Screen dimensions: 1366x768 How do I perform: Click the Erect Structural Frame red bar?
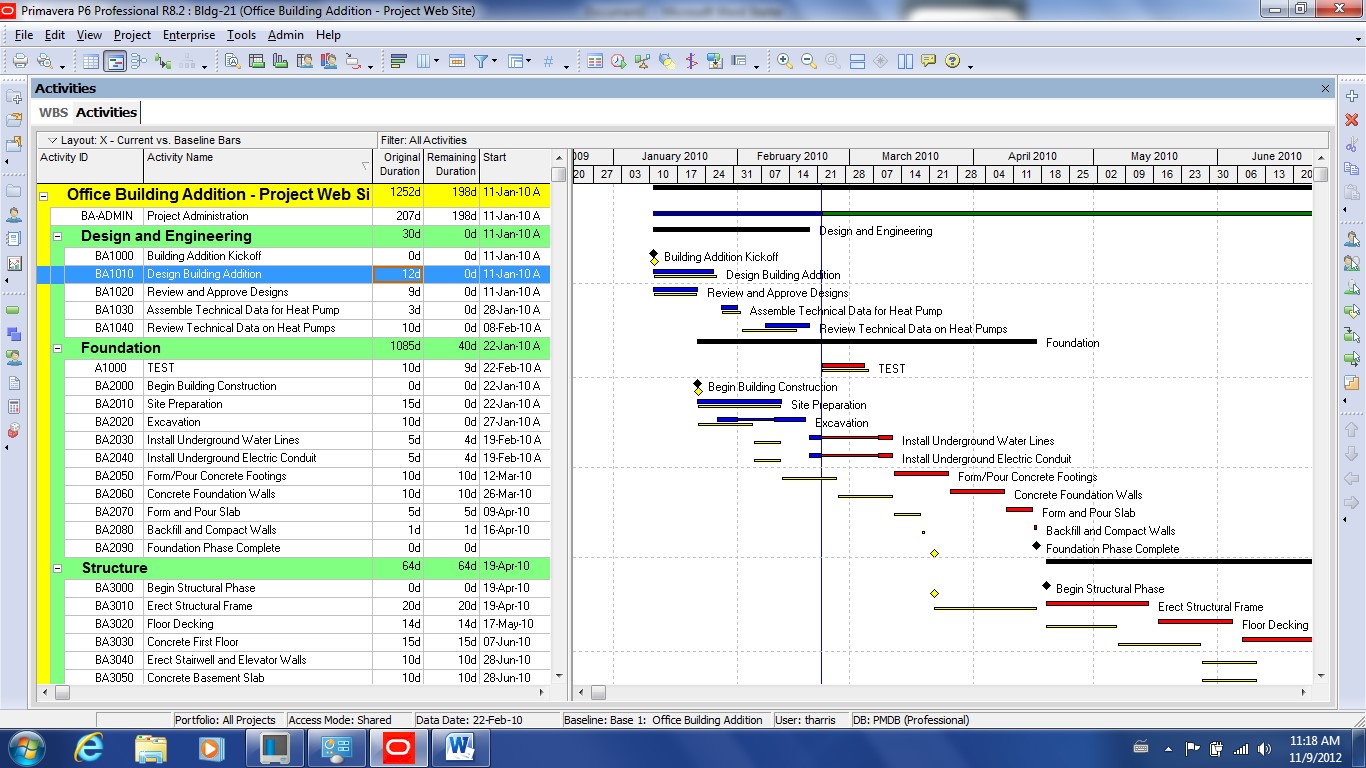tap(1097, 603)
